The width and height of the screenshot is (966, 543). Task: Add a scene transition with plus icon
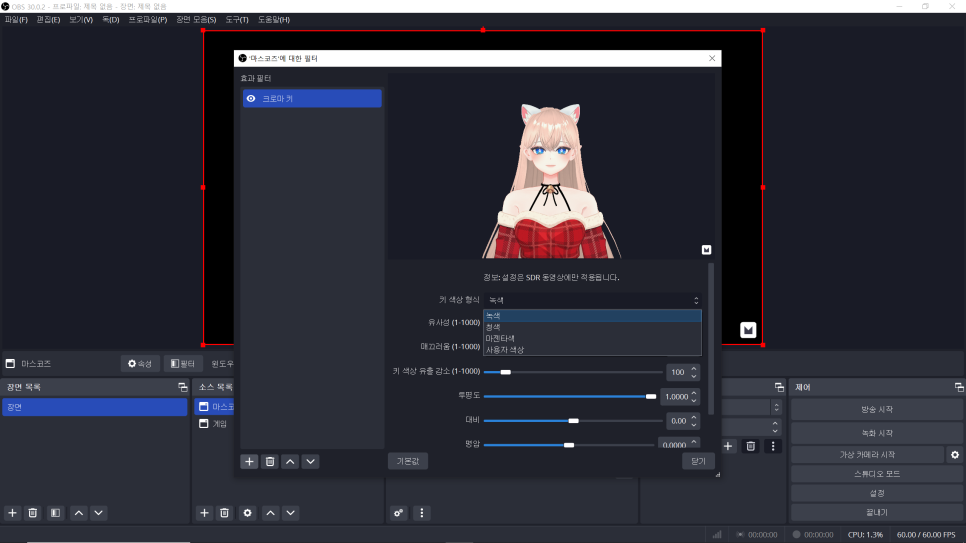point(728,446)
